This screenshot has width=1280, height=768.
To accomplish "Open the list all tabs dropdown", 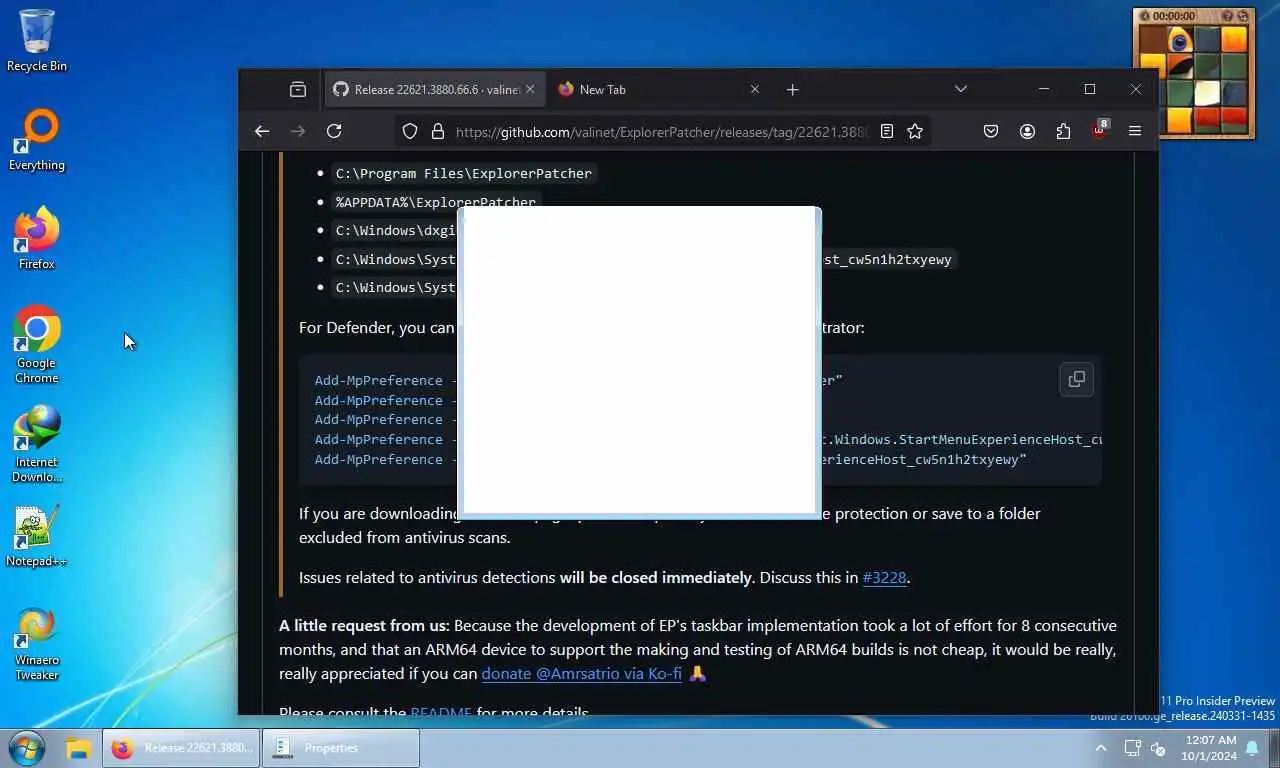I will (x=961, y=89).
